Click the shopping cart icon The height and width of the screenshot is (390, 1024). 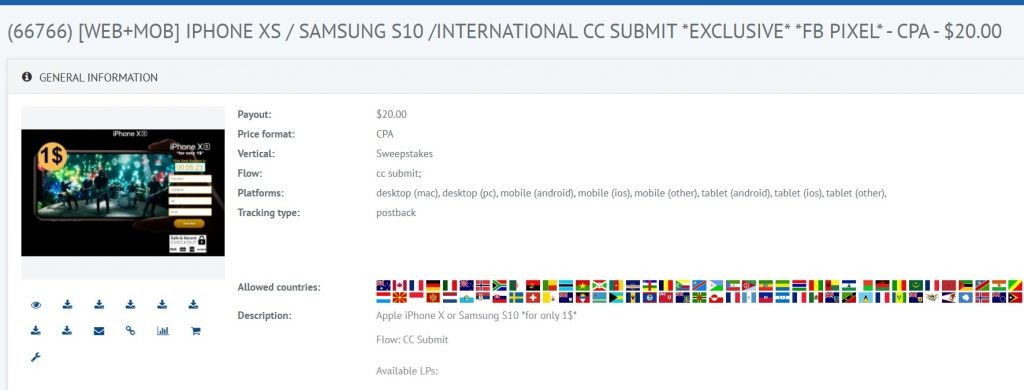[195, 331]
